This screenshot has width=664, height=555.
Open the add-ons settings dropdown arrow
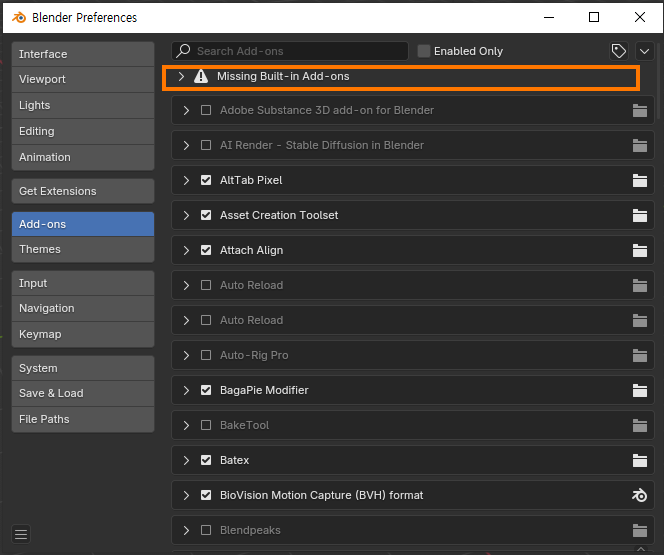(x=644, y=51)
